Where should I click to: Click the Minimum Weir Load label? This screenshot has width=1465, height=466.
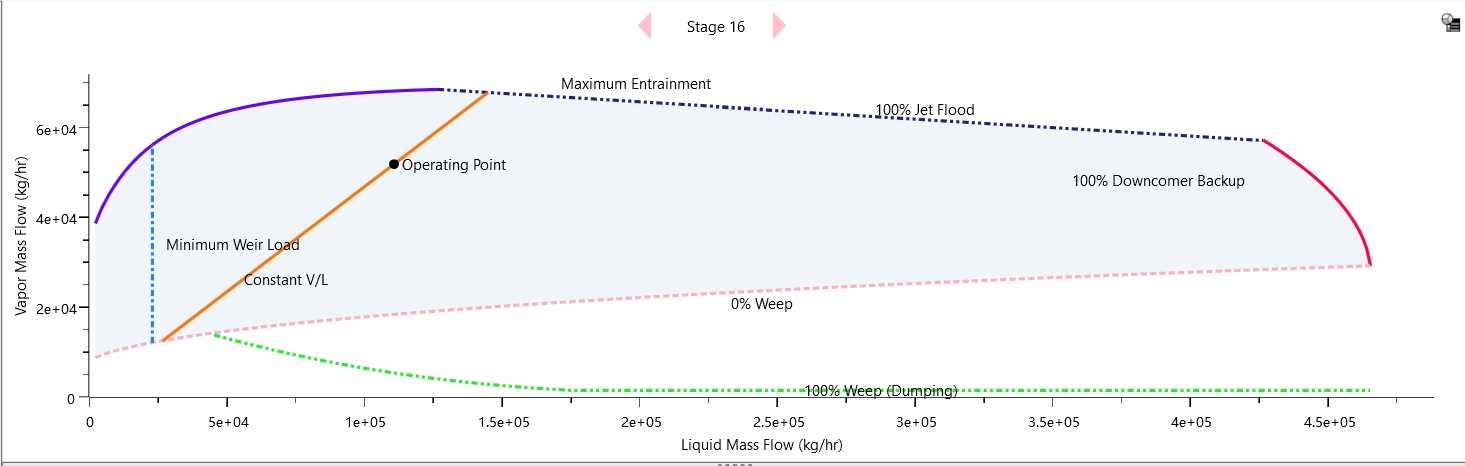click(232, 245)
